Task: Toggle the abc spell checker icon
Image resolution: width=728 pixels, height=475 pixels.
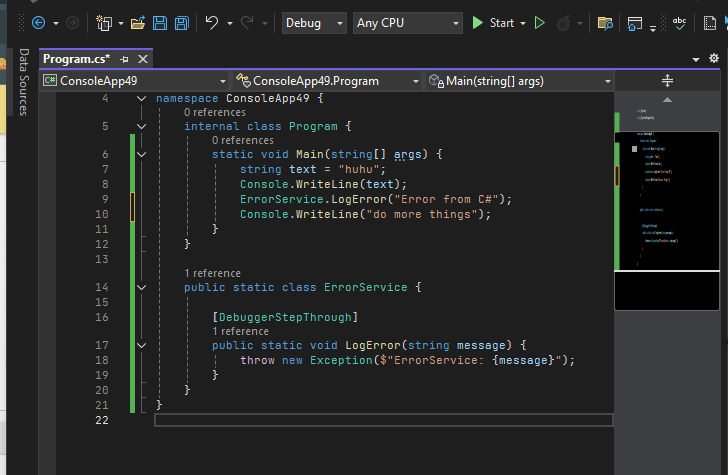Action: pyautogui.click(x=679, y=23)
